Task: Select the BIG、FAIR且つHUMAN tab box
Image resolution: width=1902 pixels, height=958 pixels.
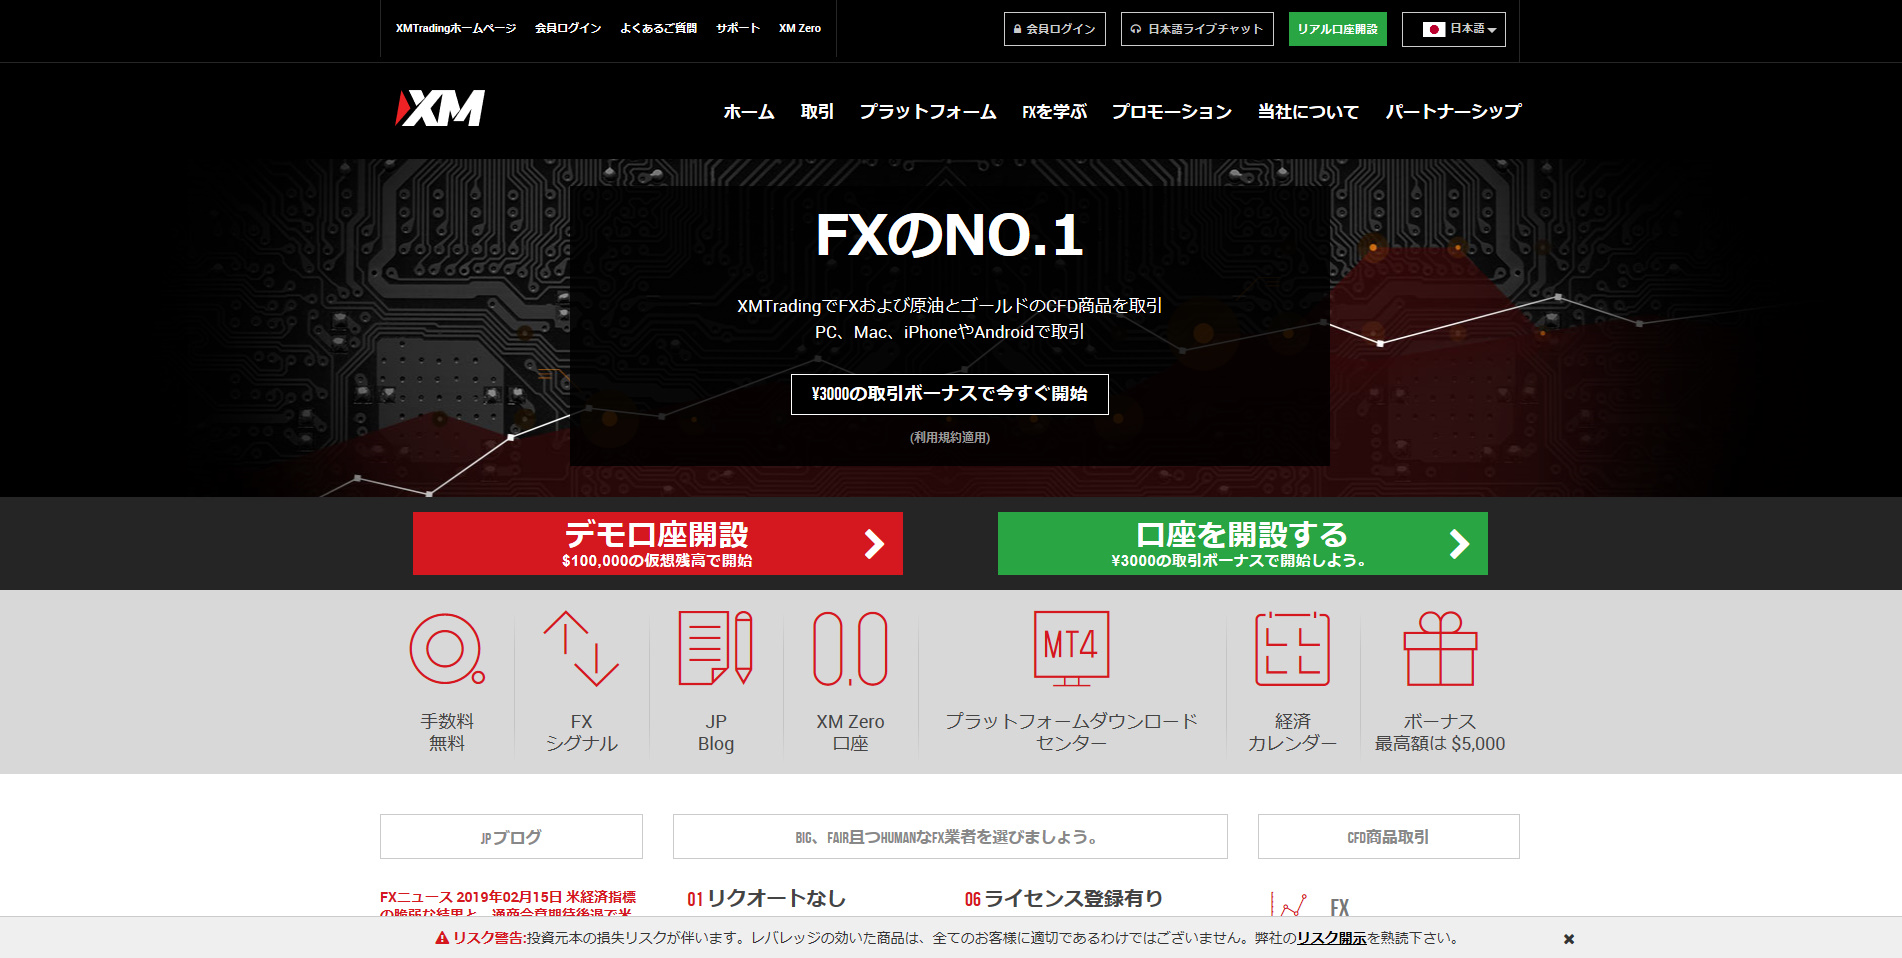Action: pyautogui.click(x=950, y=837)
